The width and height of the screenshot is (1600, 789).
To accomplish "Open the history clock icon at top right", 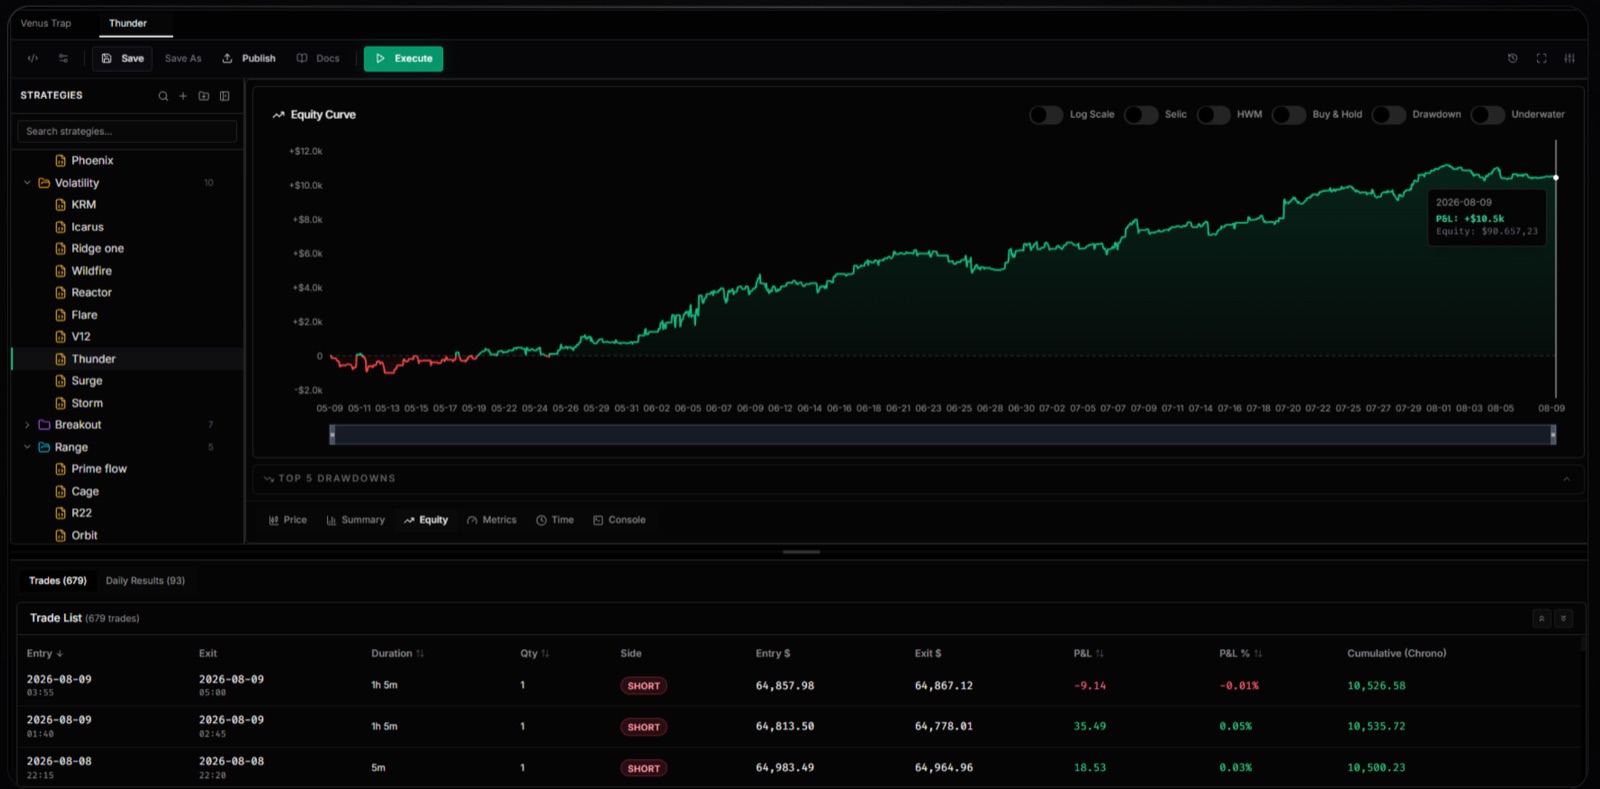I will point(1513,58).
